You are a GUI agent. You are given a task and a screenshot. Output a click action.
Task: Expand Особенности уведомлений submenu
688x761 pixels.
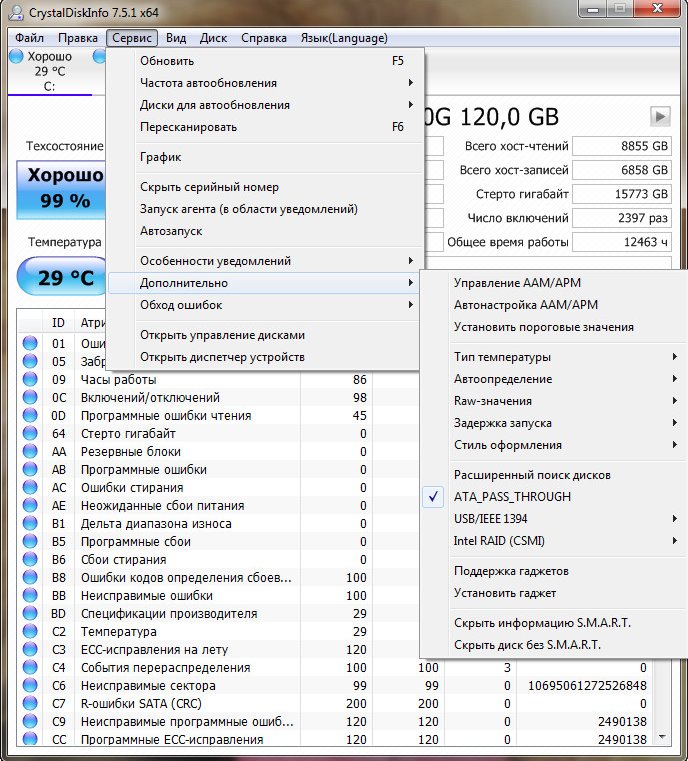pyautogui.click(x=264, y=261)
